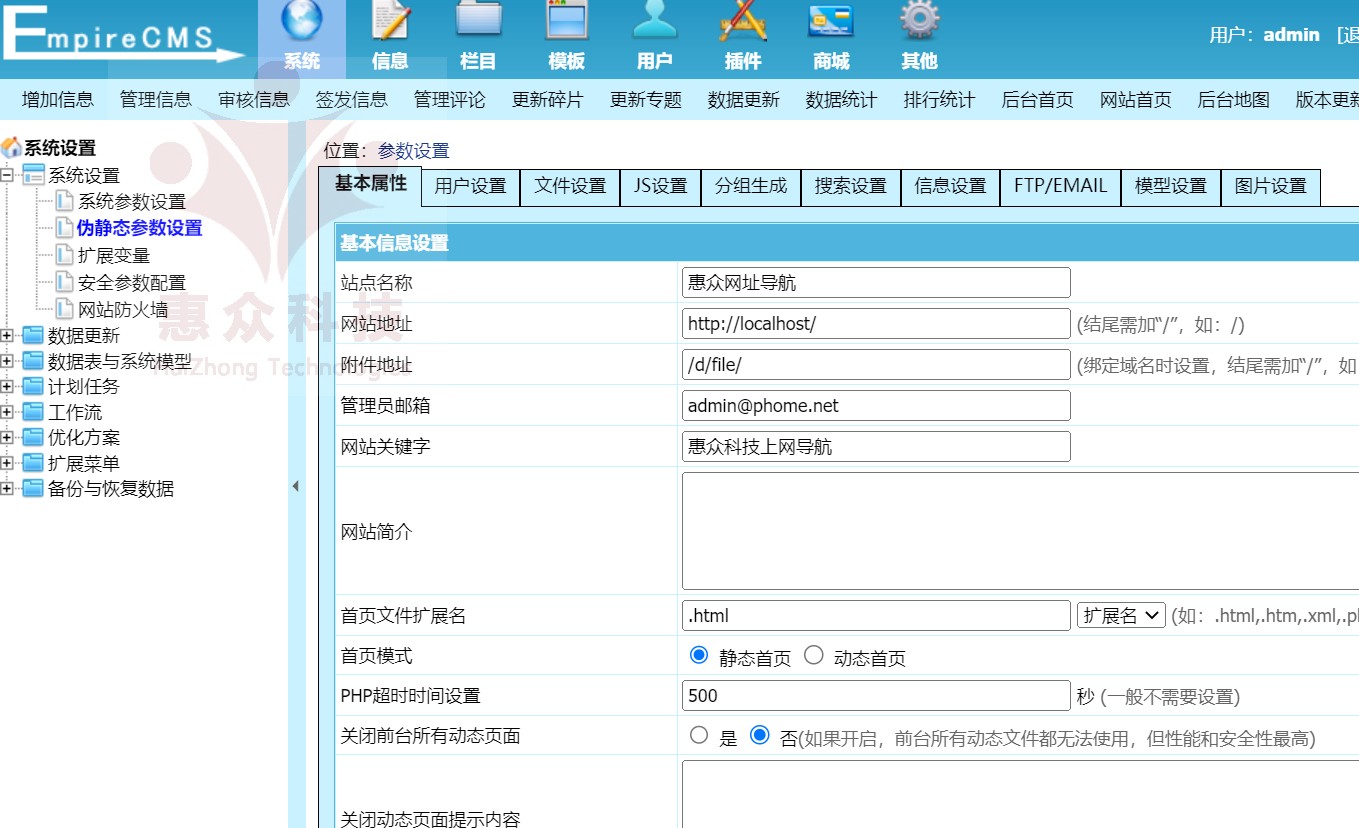This screenshot has width=1359, height=828.
Task: Open 更新碎片 in the shortcut bar
Action: click(548, 100)
